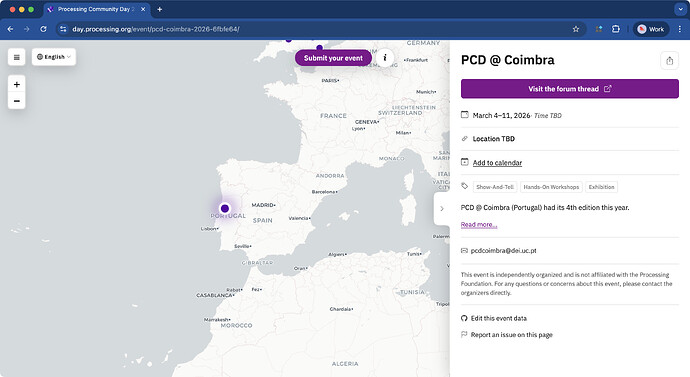Click the Submit your event button
Screen dimensions: 690x377
[333, 58]
